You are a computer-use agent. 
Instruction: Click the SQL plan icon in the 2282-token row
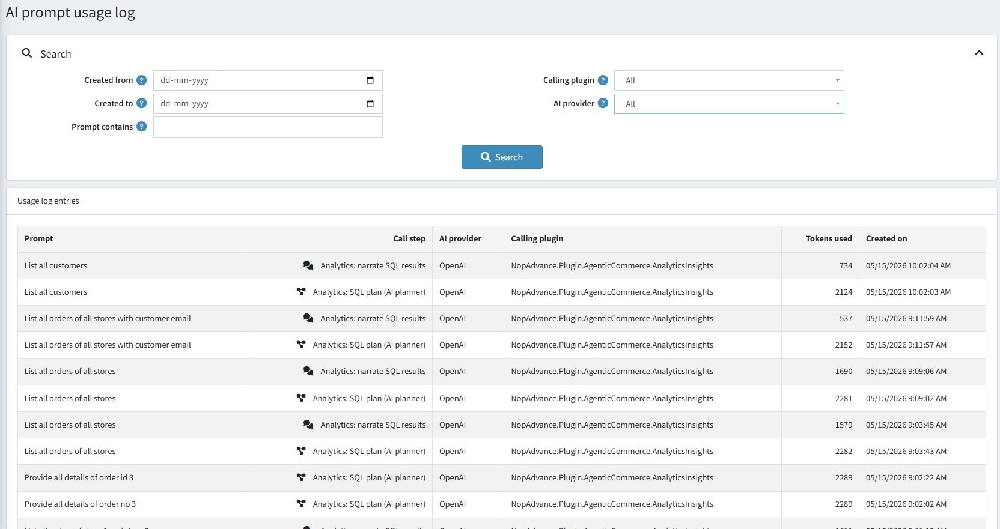[301, 451]
